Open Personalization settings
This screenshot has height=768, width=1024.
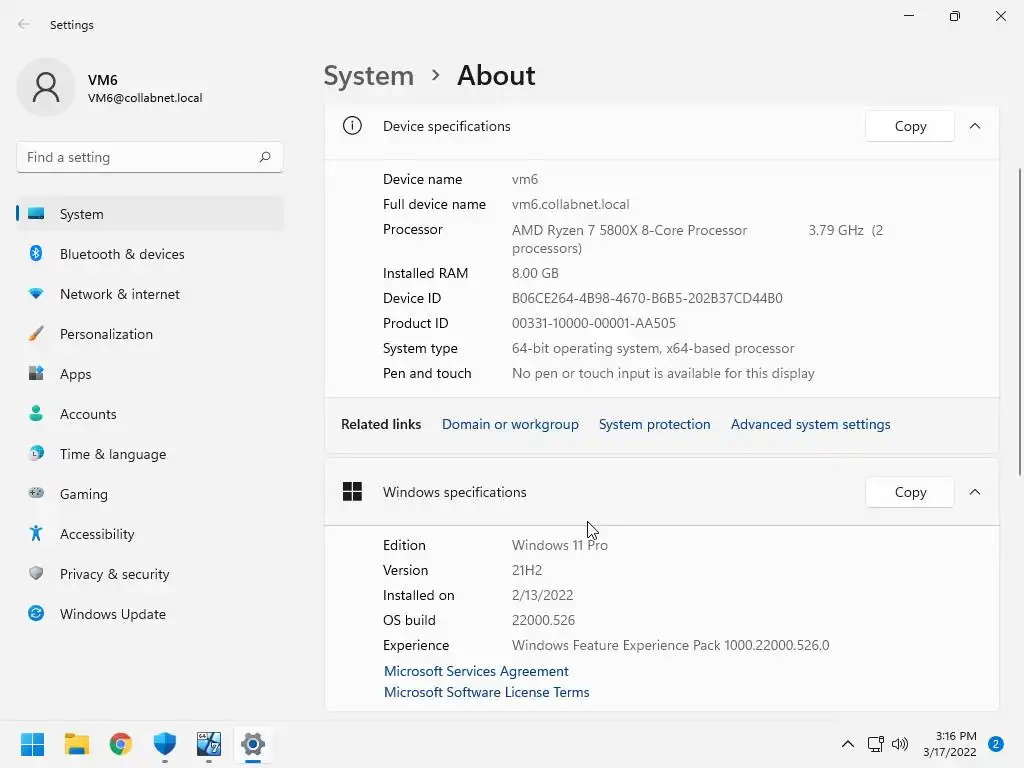tap(150, 334)
